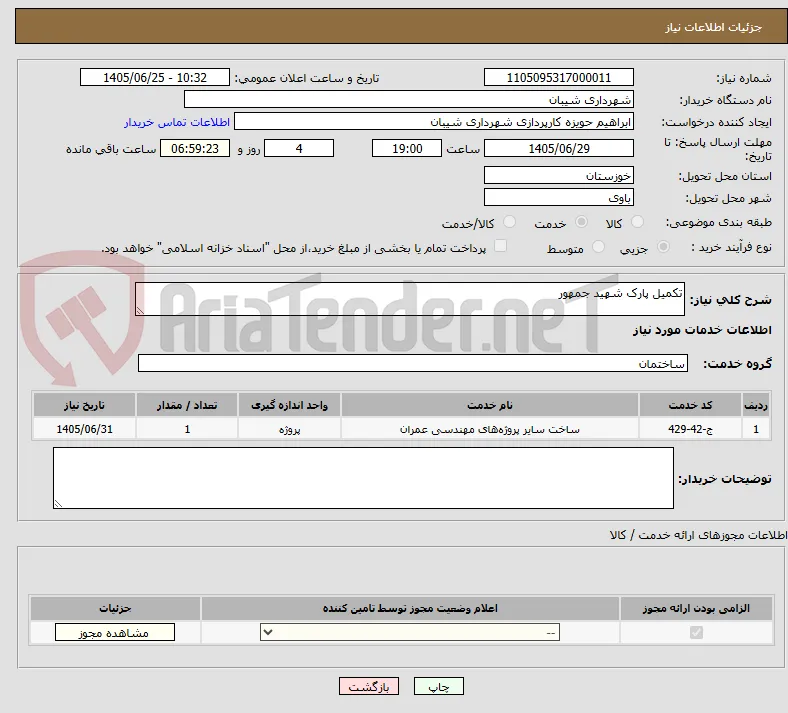Click the buyer notes resize handle

coord(58,503)
